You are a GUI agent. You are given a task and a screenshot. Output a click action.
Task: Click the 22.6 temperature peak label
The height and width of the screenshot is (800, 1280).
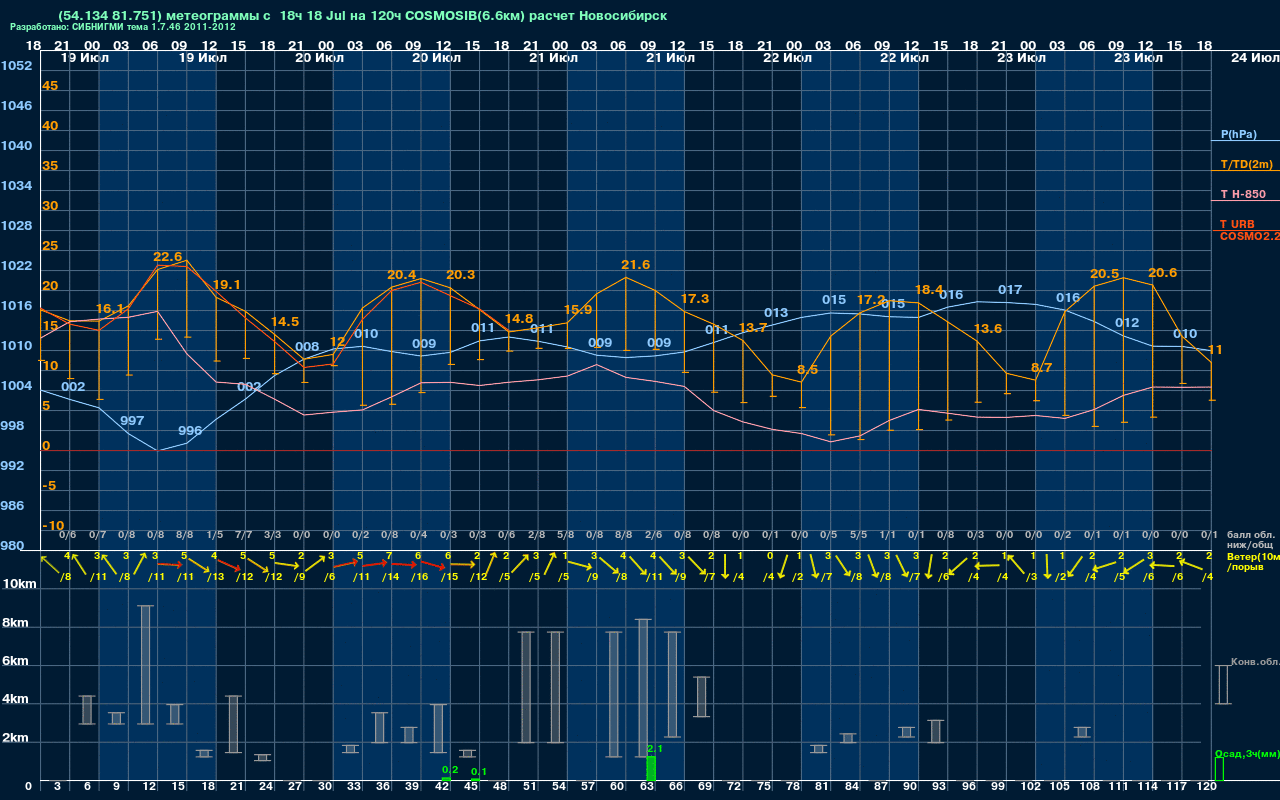(168, 257)
